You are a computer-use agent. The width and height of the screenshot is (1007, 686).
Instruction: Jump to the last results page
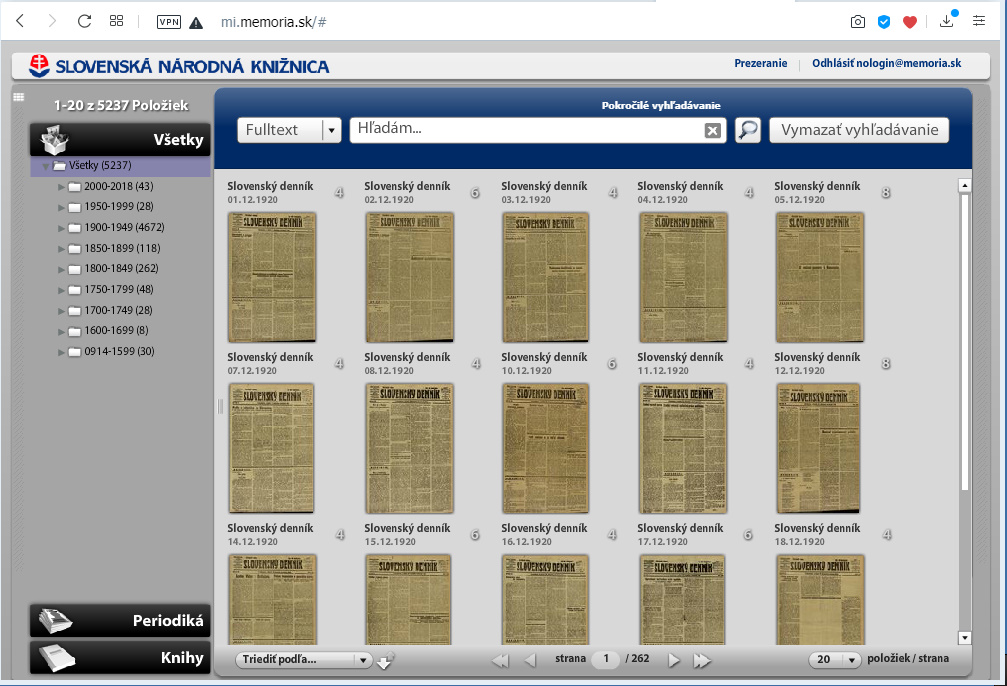point(702,660)
